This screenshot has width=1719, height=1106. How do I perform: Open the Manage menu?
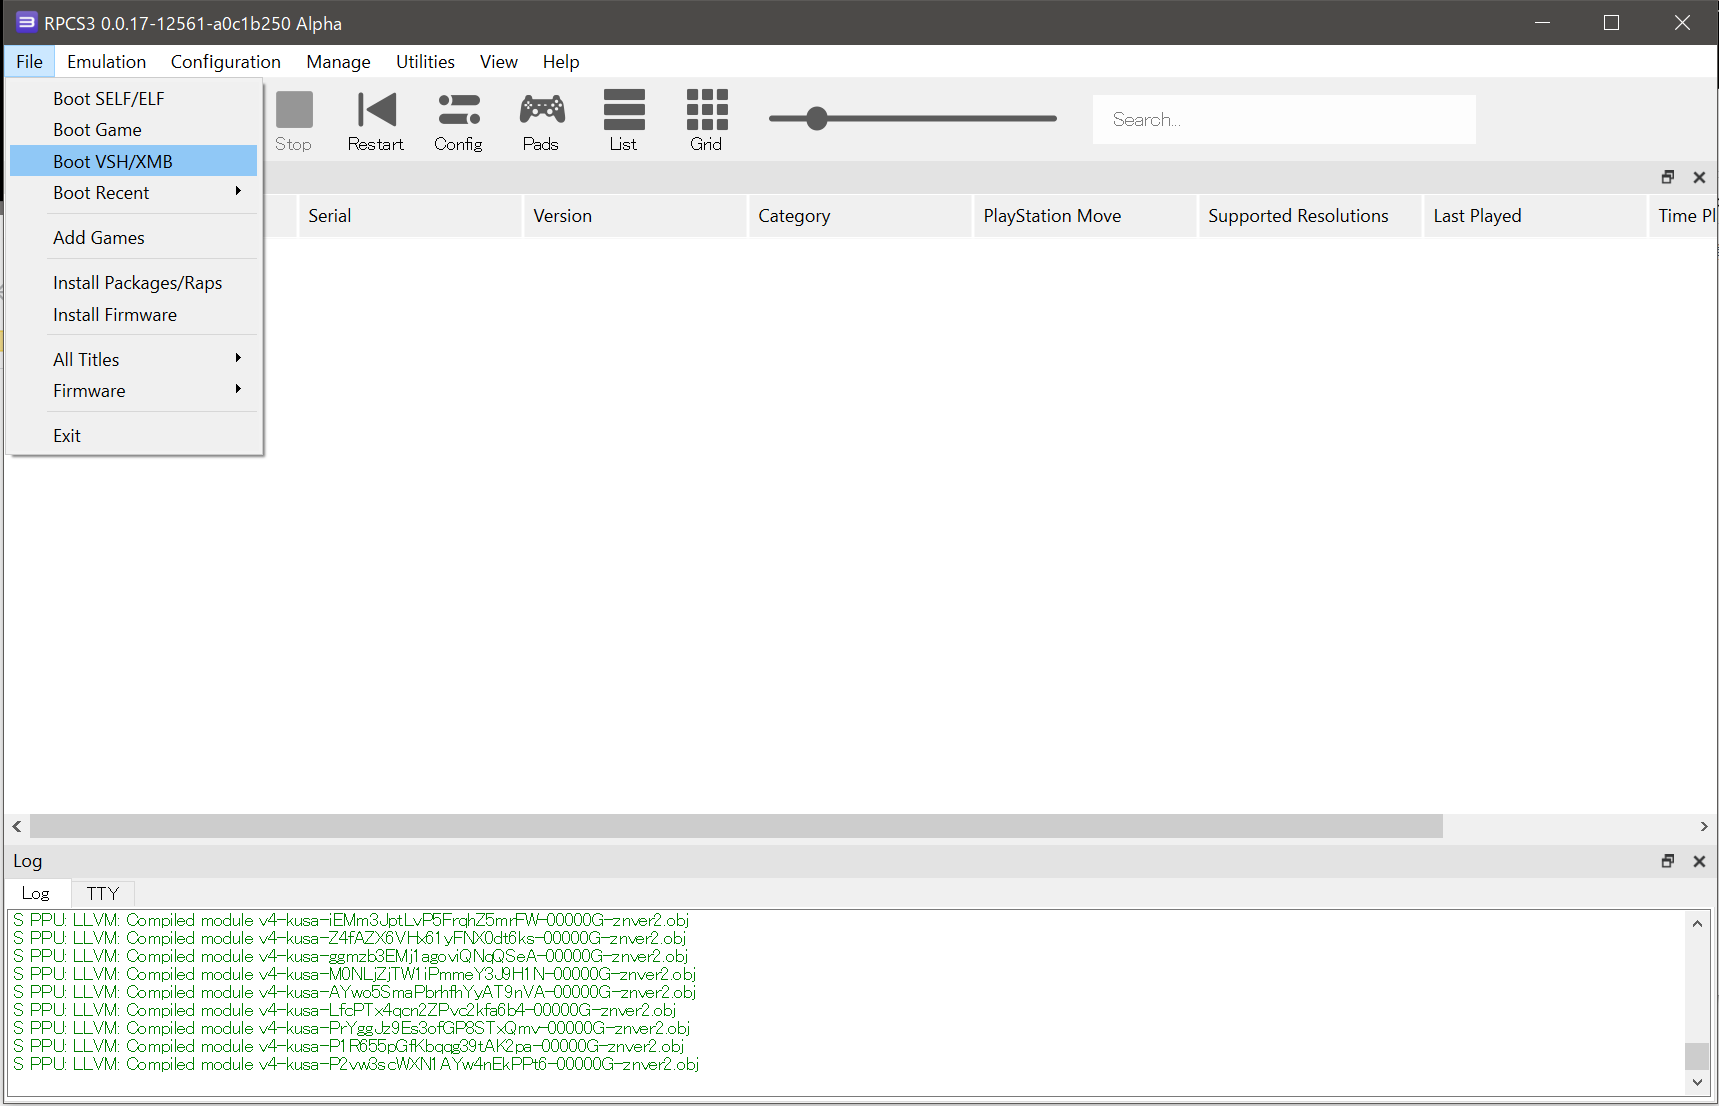tap(338, 61)
